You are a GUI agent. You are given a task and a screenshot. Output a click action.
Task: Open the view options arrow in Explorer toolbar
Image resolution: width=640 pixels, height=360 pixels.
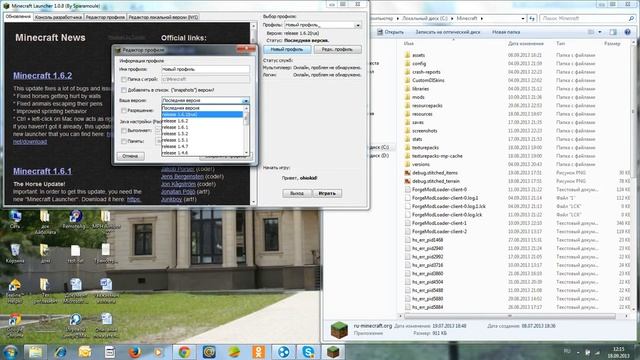click(600, 32)
